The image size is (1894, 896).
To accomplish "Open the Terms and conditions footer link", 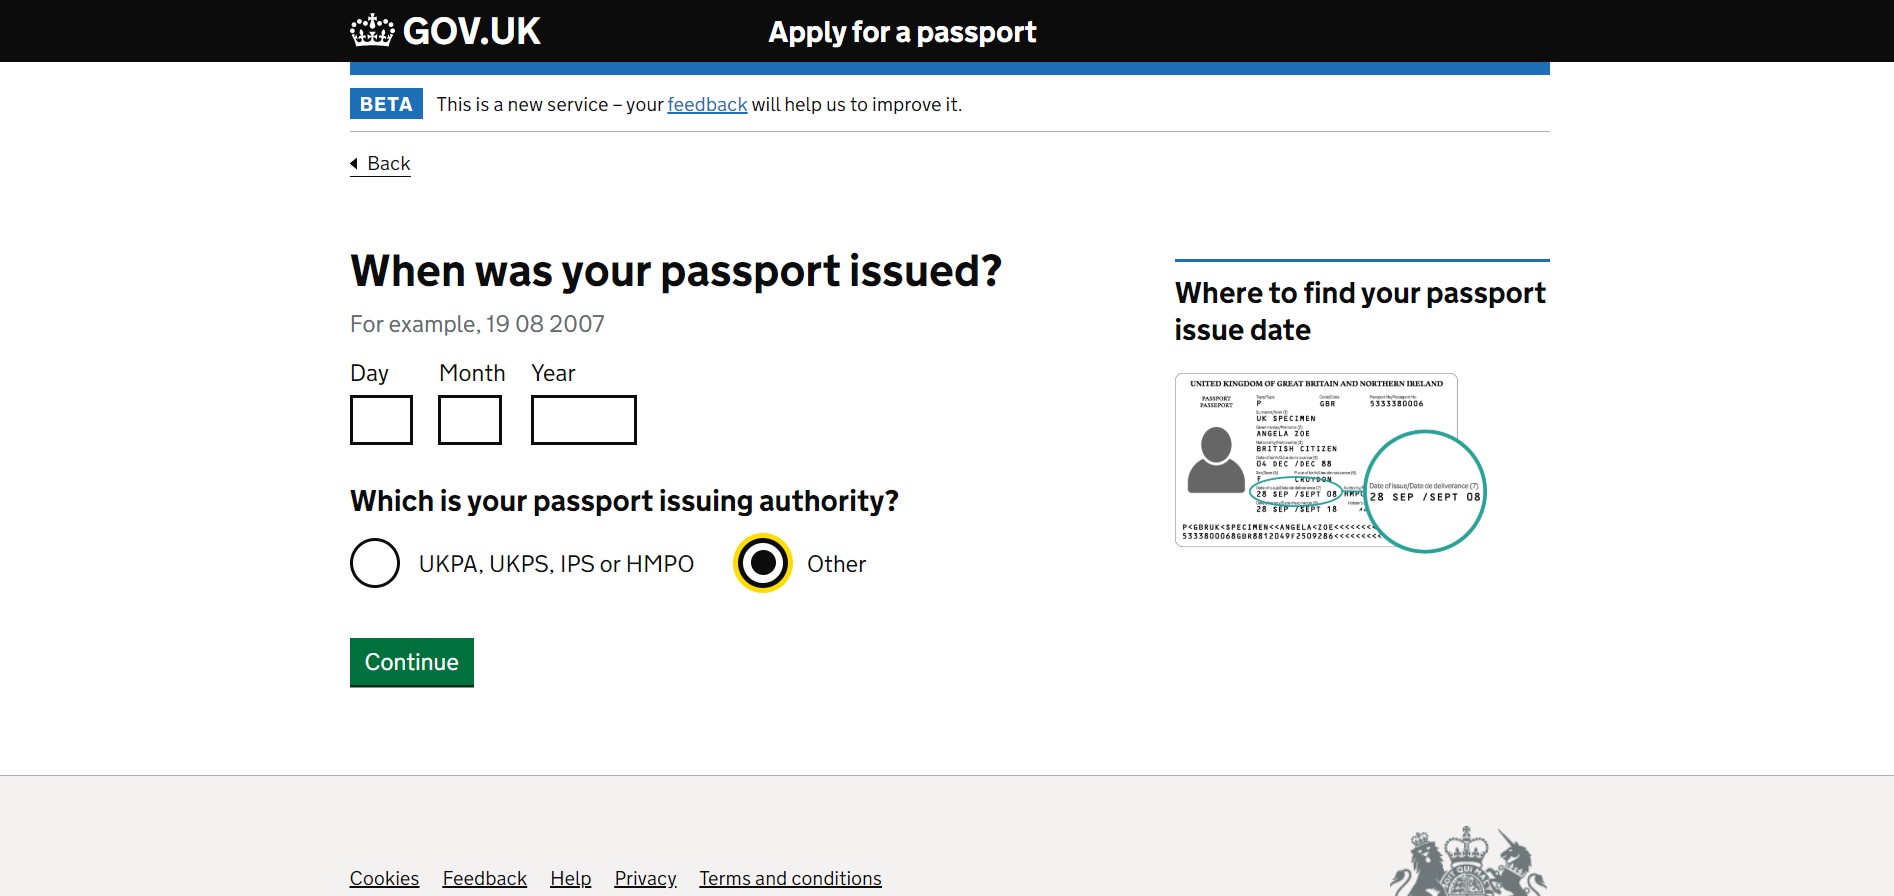I will pos(790,878).
